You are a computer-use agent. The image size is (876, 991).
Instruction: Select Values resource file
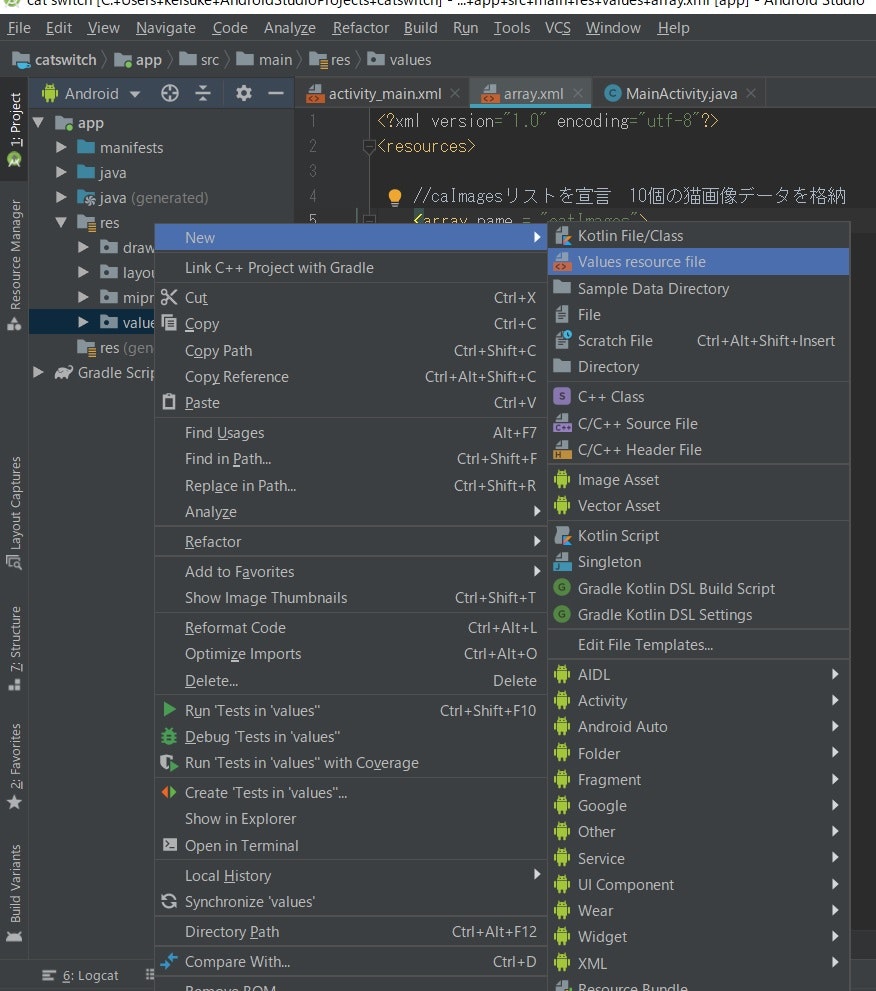[698, 262]
